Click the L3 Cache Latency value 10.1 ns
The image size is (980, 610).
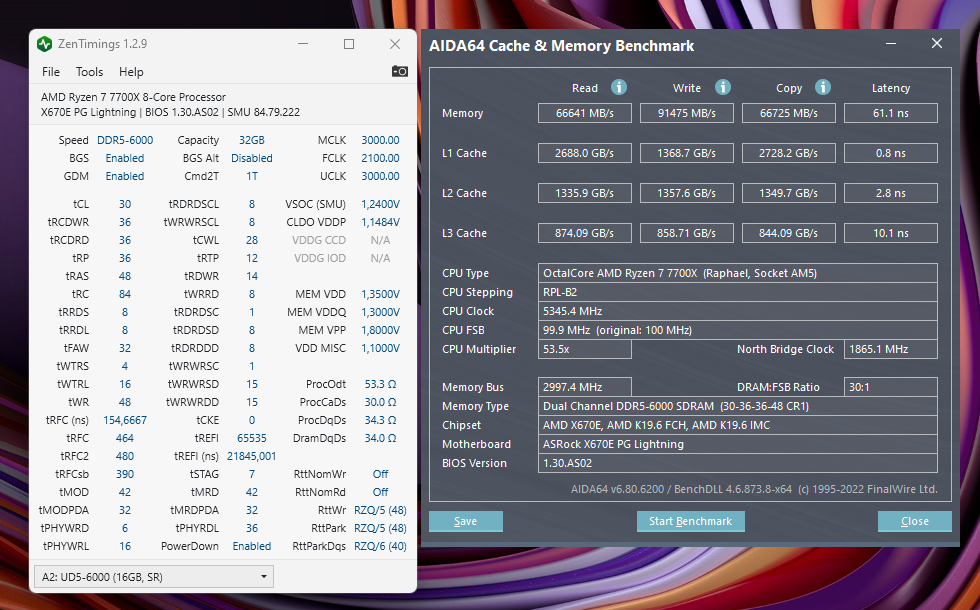click(891, 233)
